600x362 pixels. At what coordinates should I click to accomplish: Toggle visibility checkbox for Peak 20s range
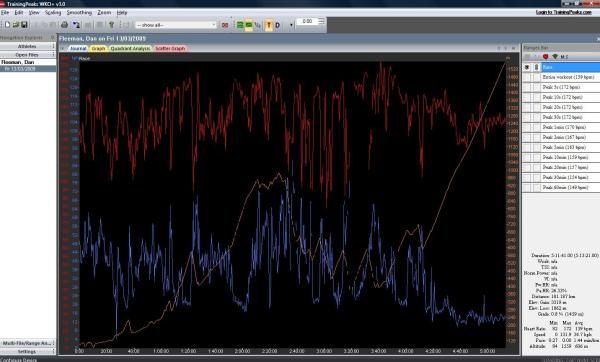[527, 107]
